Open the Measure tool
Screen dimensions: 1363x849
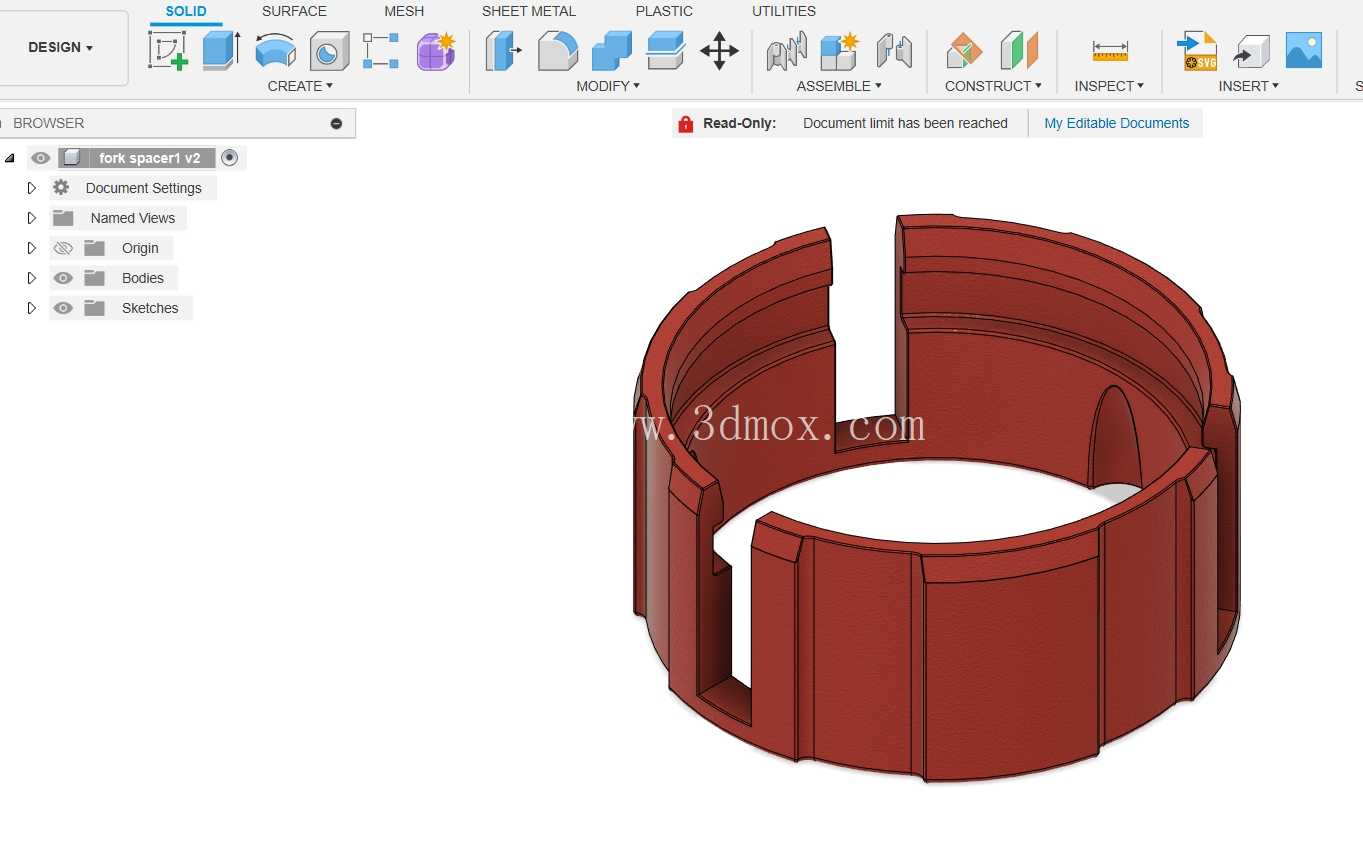click(x=1110, y=50)
